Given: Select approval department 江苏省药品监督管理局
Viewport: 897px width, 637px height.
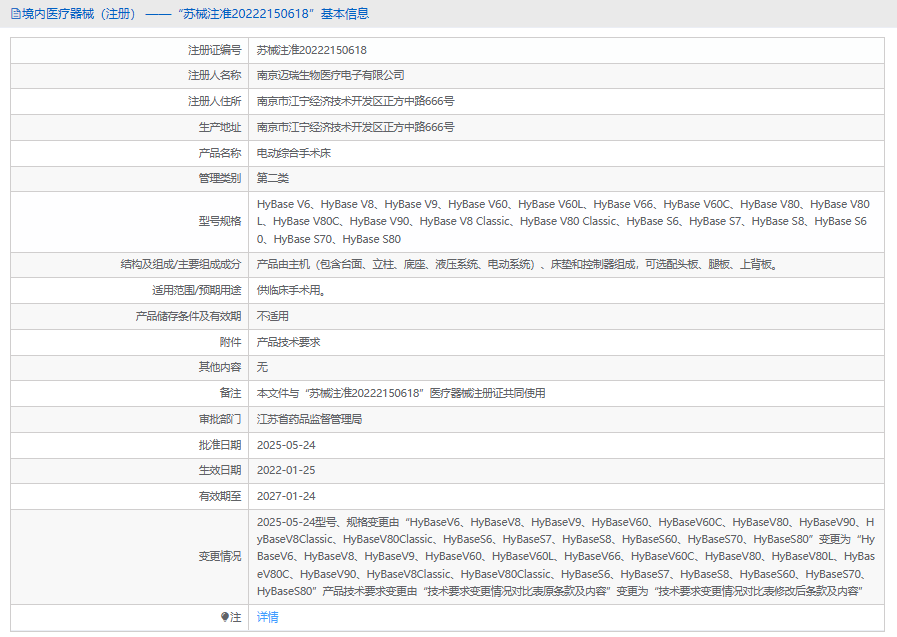Looking at the screenshot, I should coord(309,419).
